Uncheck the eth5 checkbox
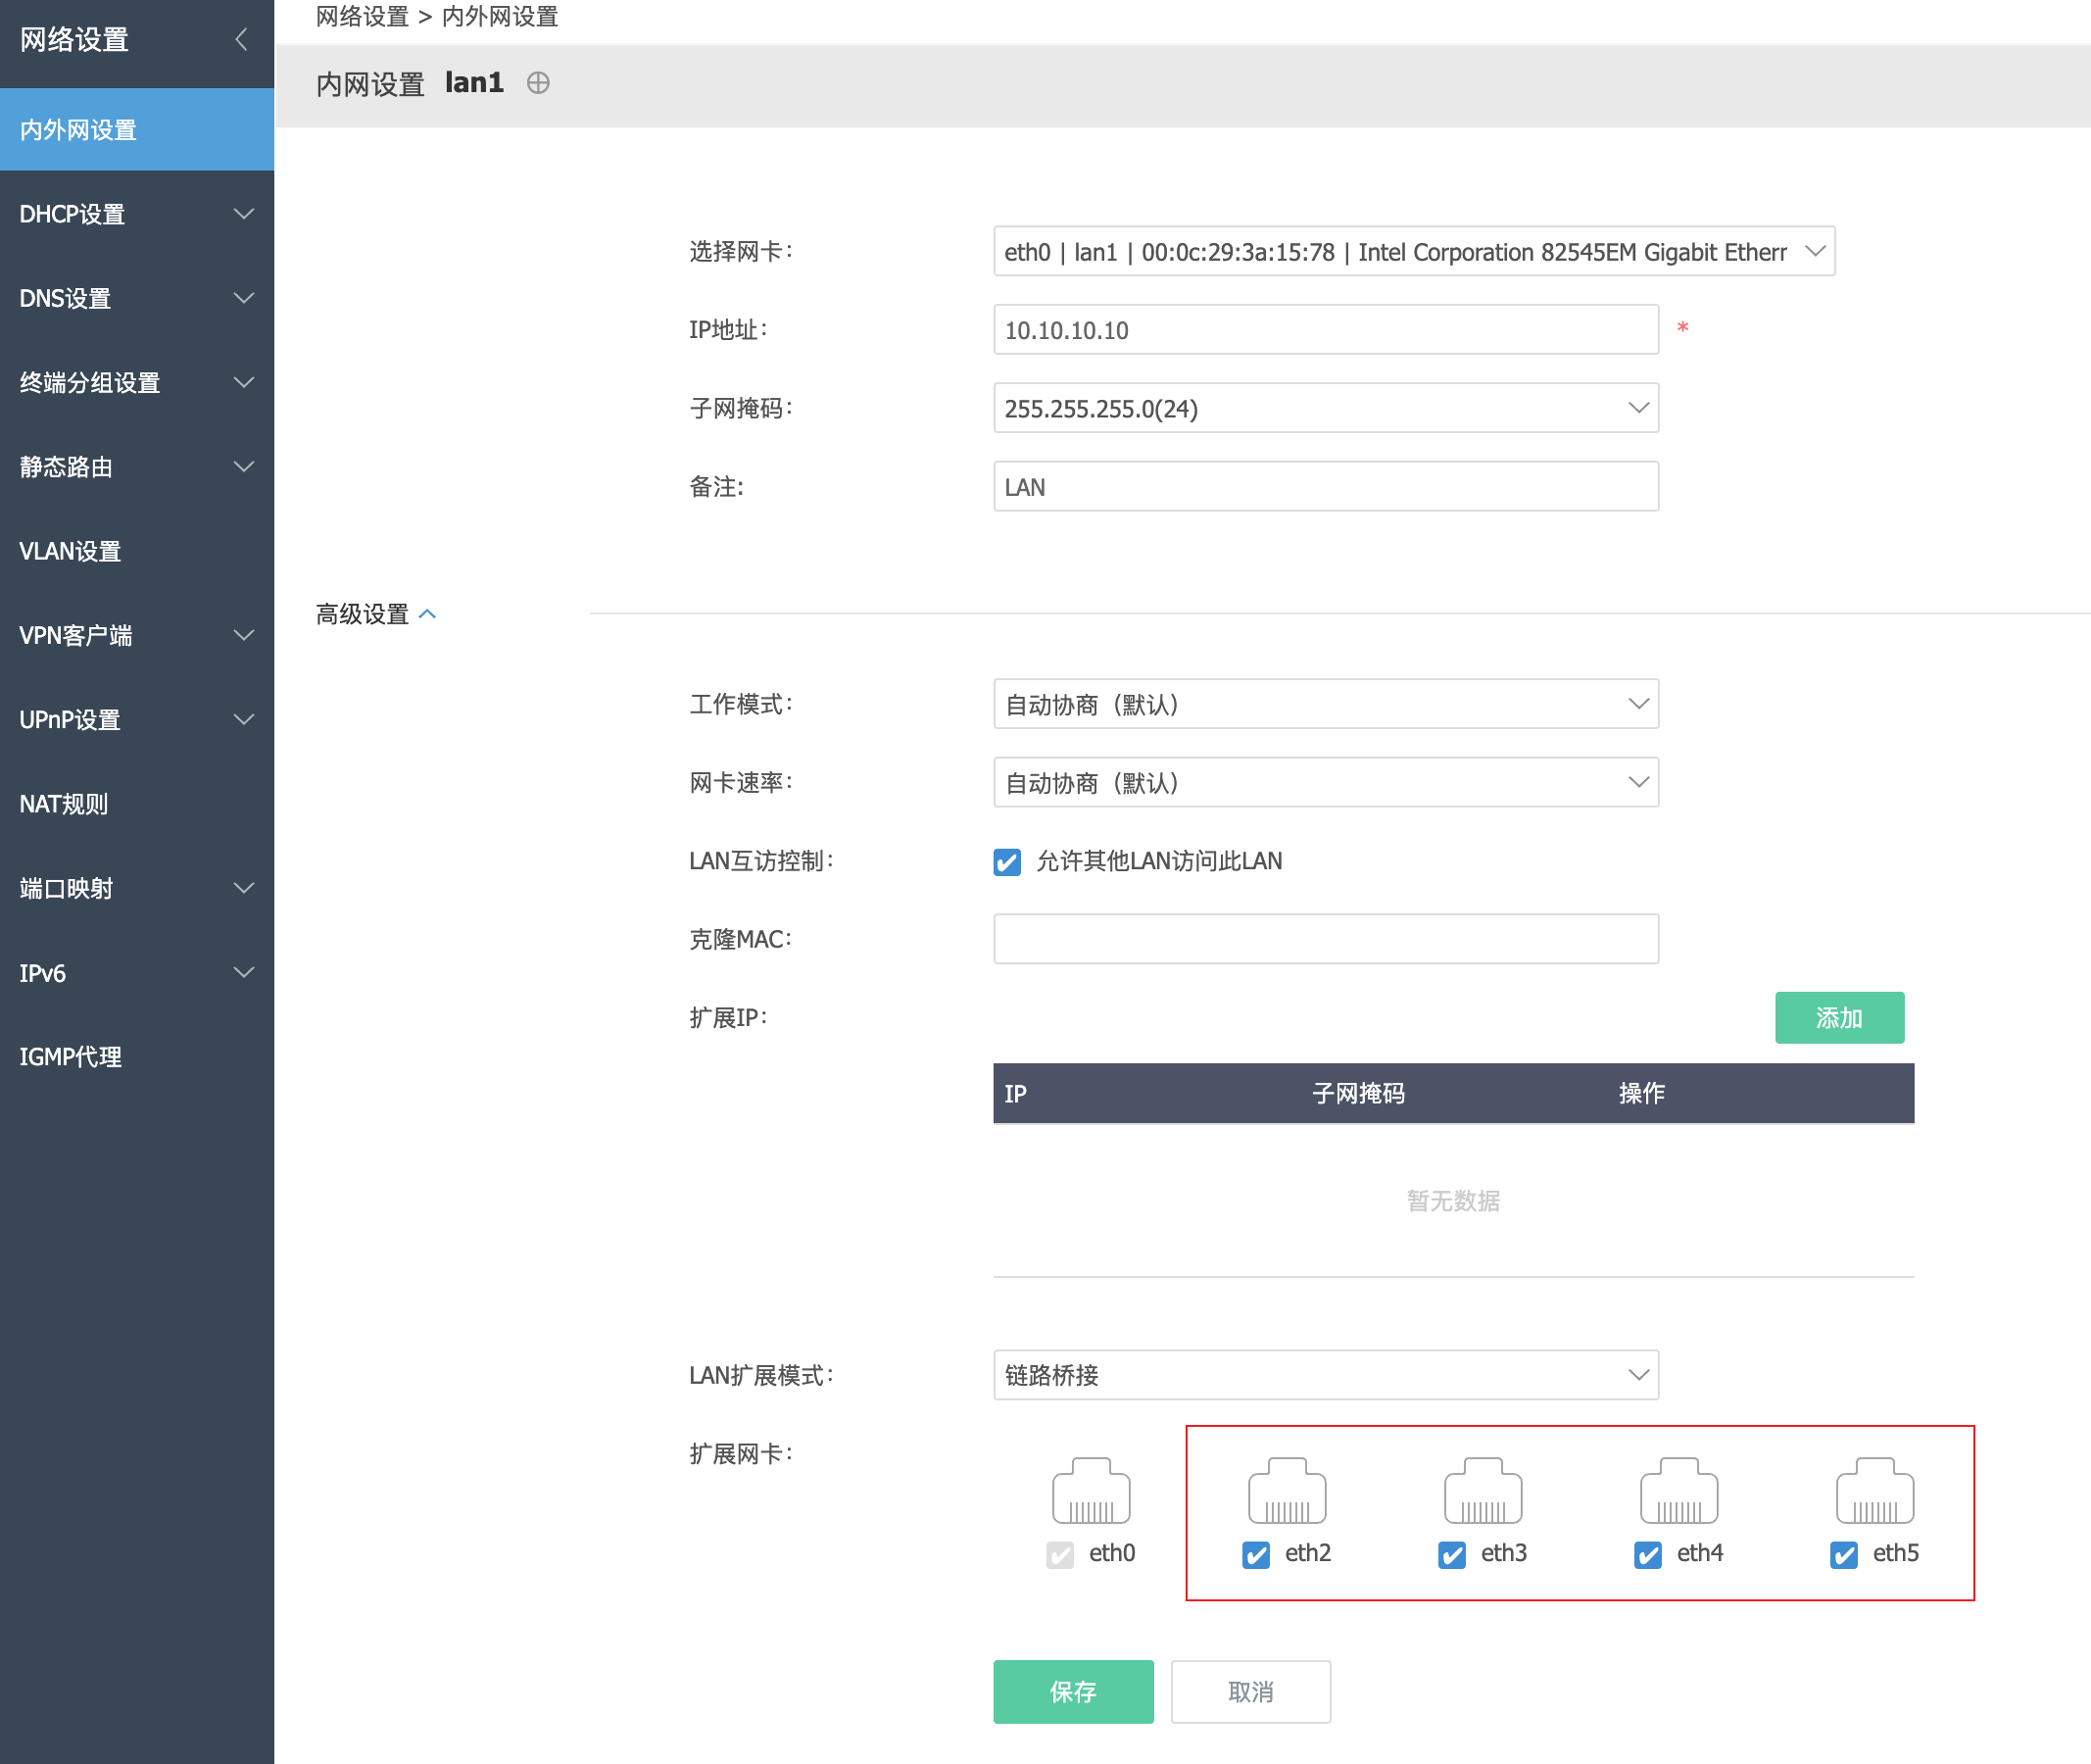The width and height of the screenshot is (2091, 1764). click(1843, 1554)
